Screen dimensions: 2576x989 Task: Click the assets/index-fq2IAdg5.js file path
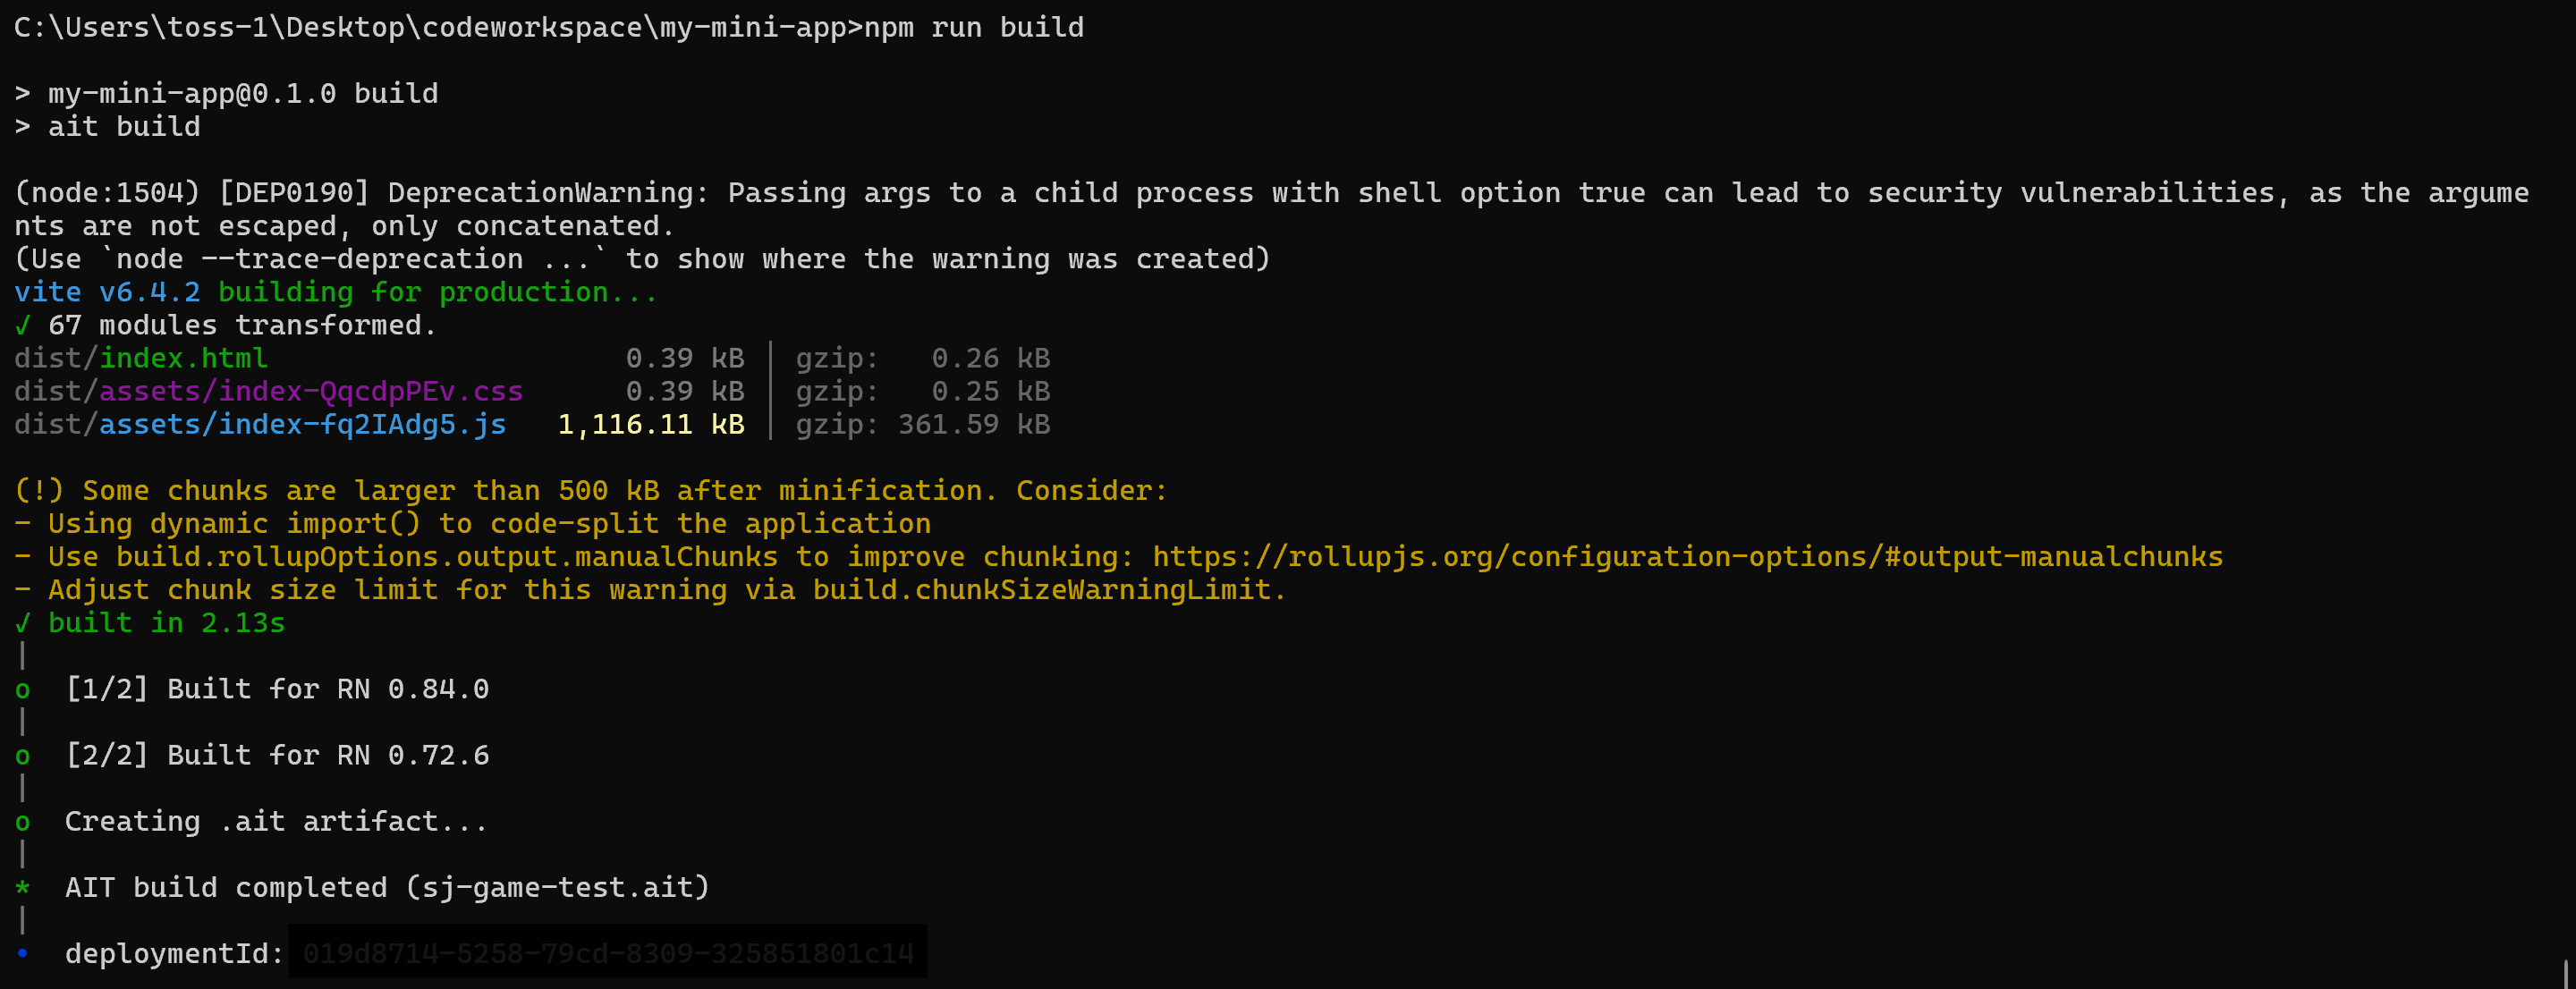[x=302, y=425]
